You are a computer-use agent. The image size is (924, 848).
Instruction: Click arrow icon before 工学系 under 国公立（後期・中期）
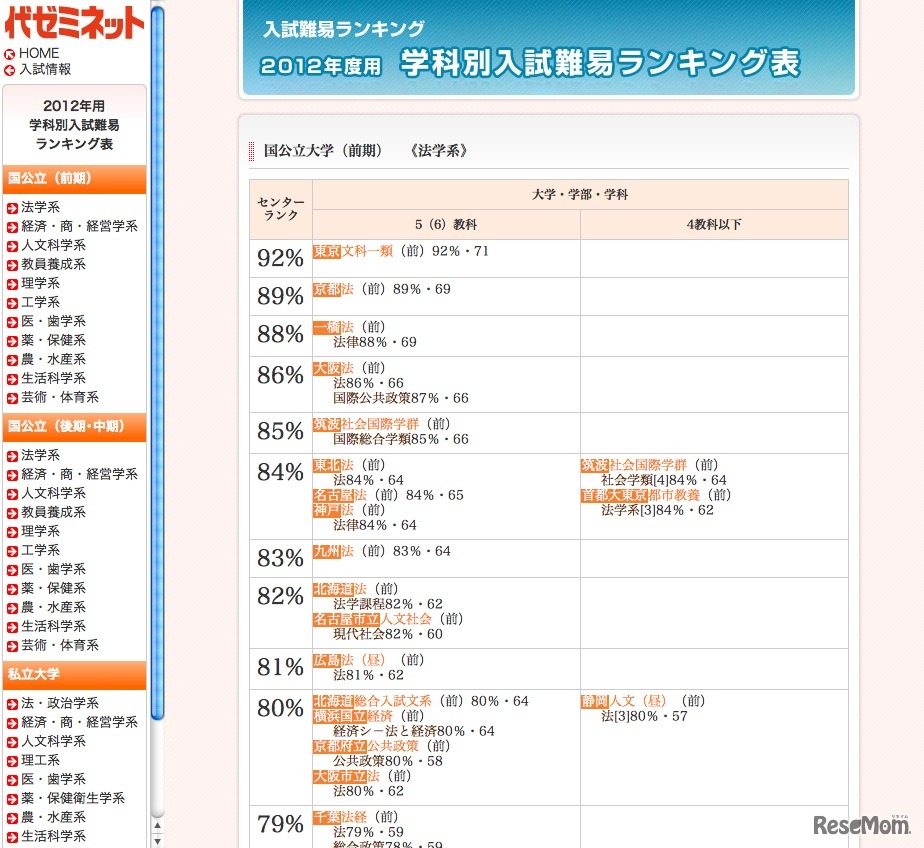[x=12, y=552]
